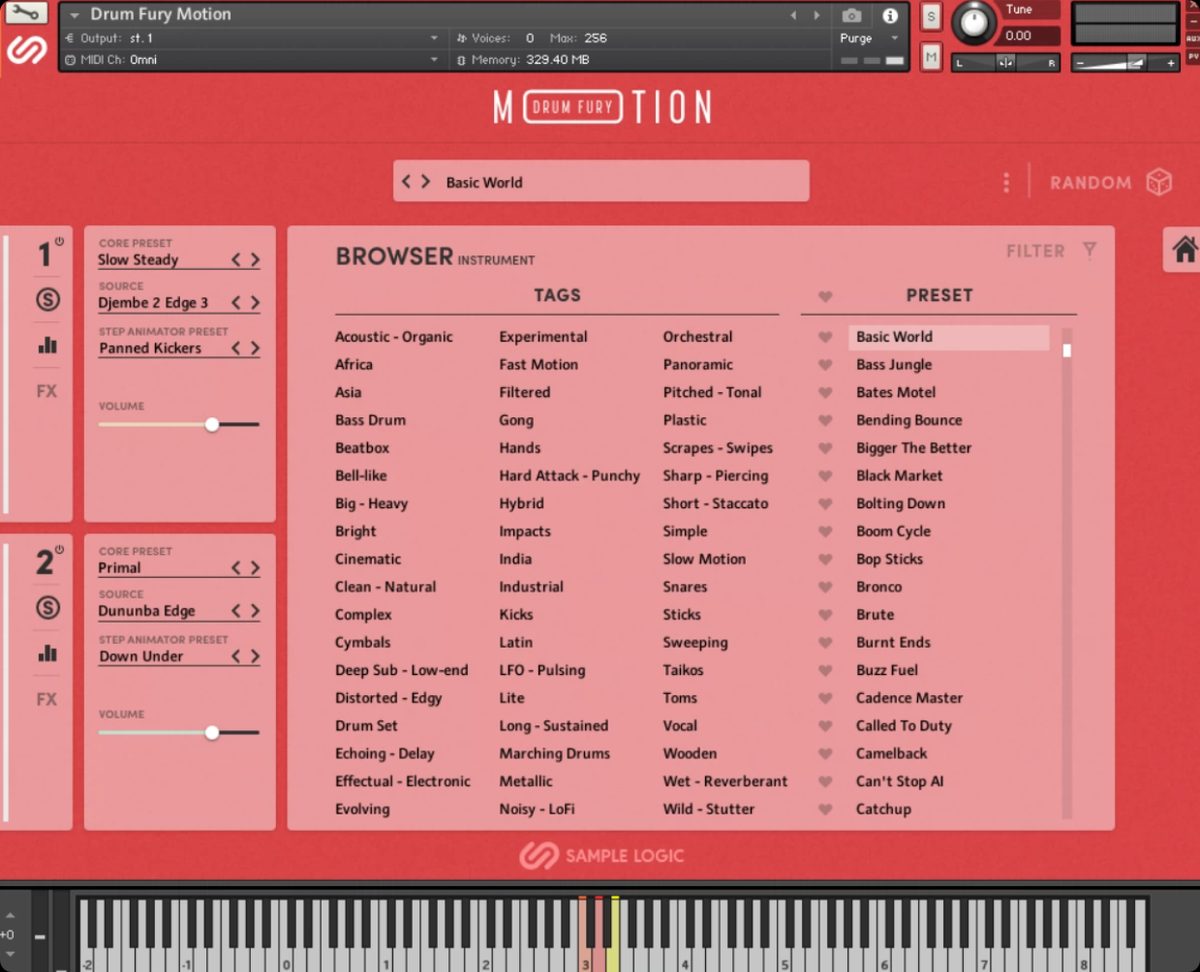Expand the Drum Fury Motion instrument arrow
1200x972 pixels.
(74, 15)
